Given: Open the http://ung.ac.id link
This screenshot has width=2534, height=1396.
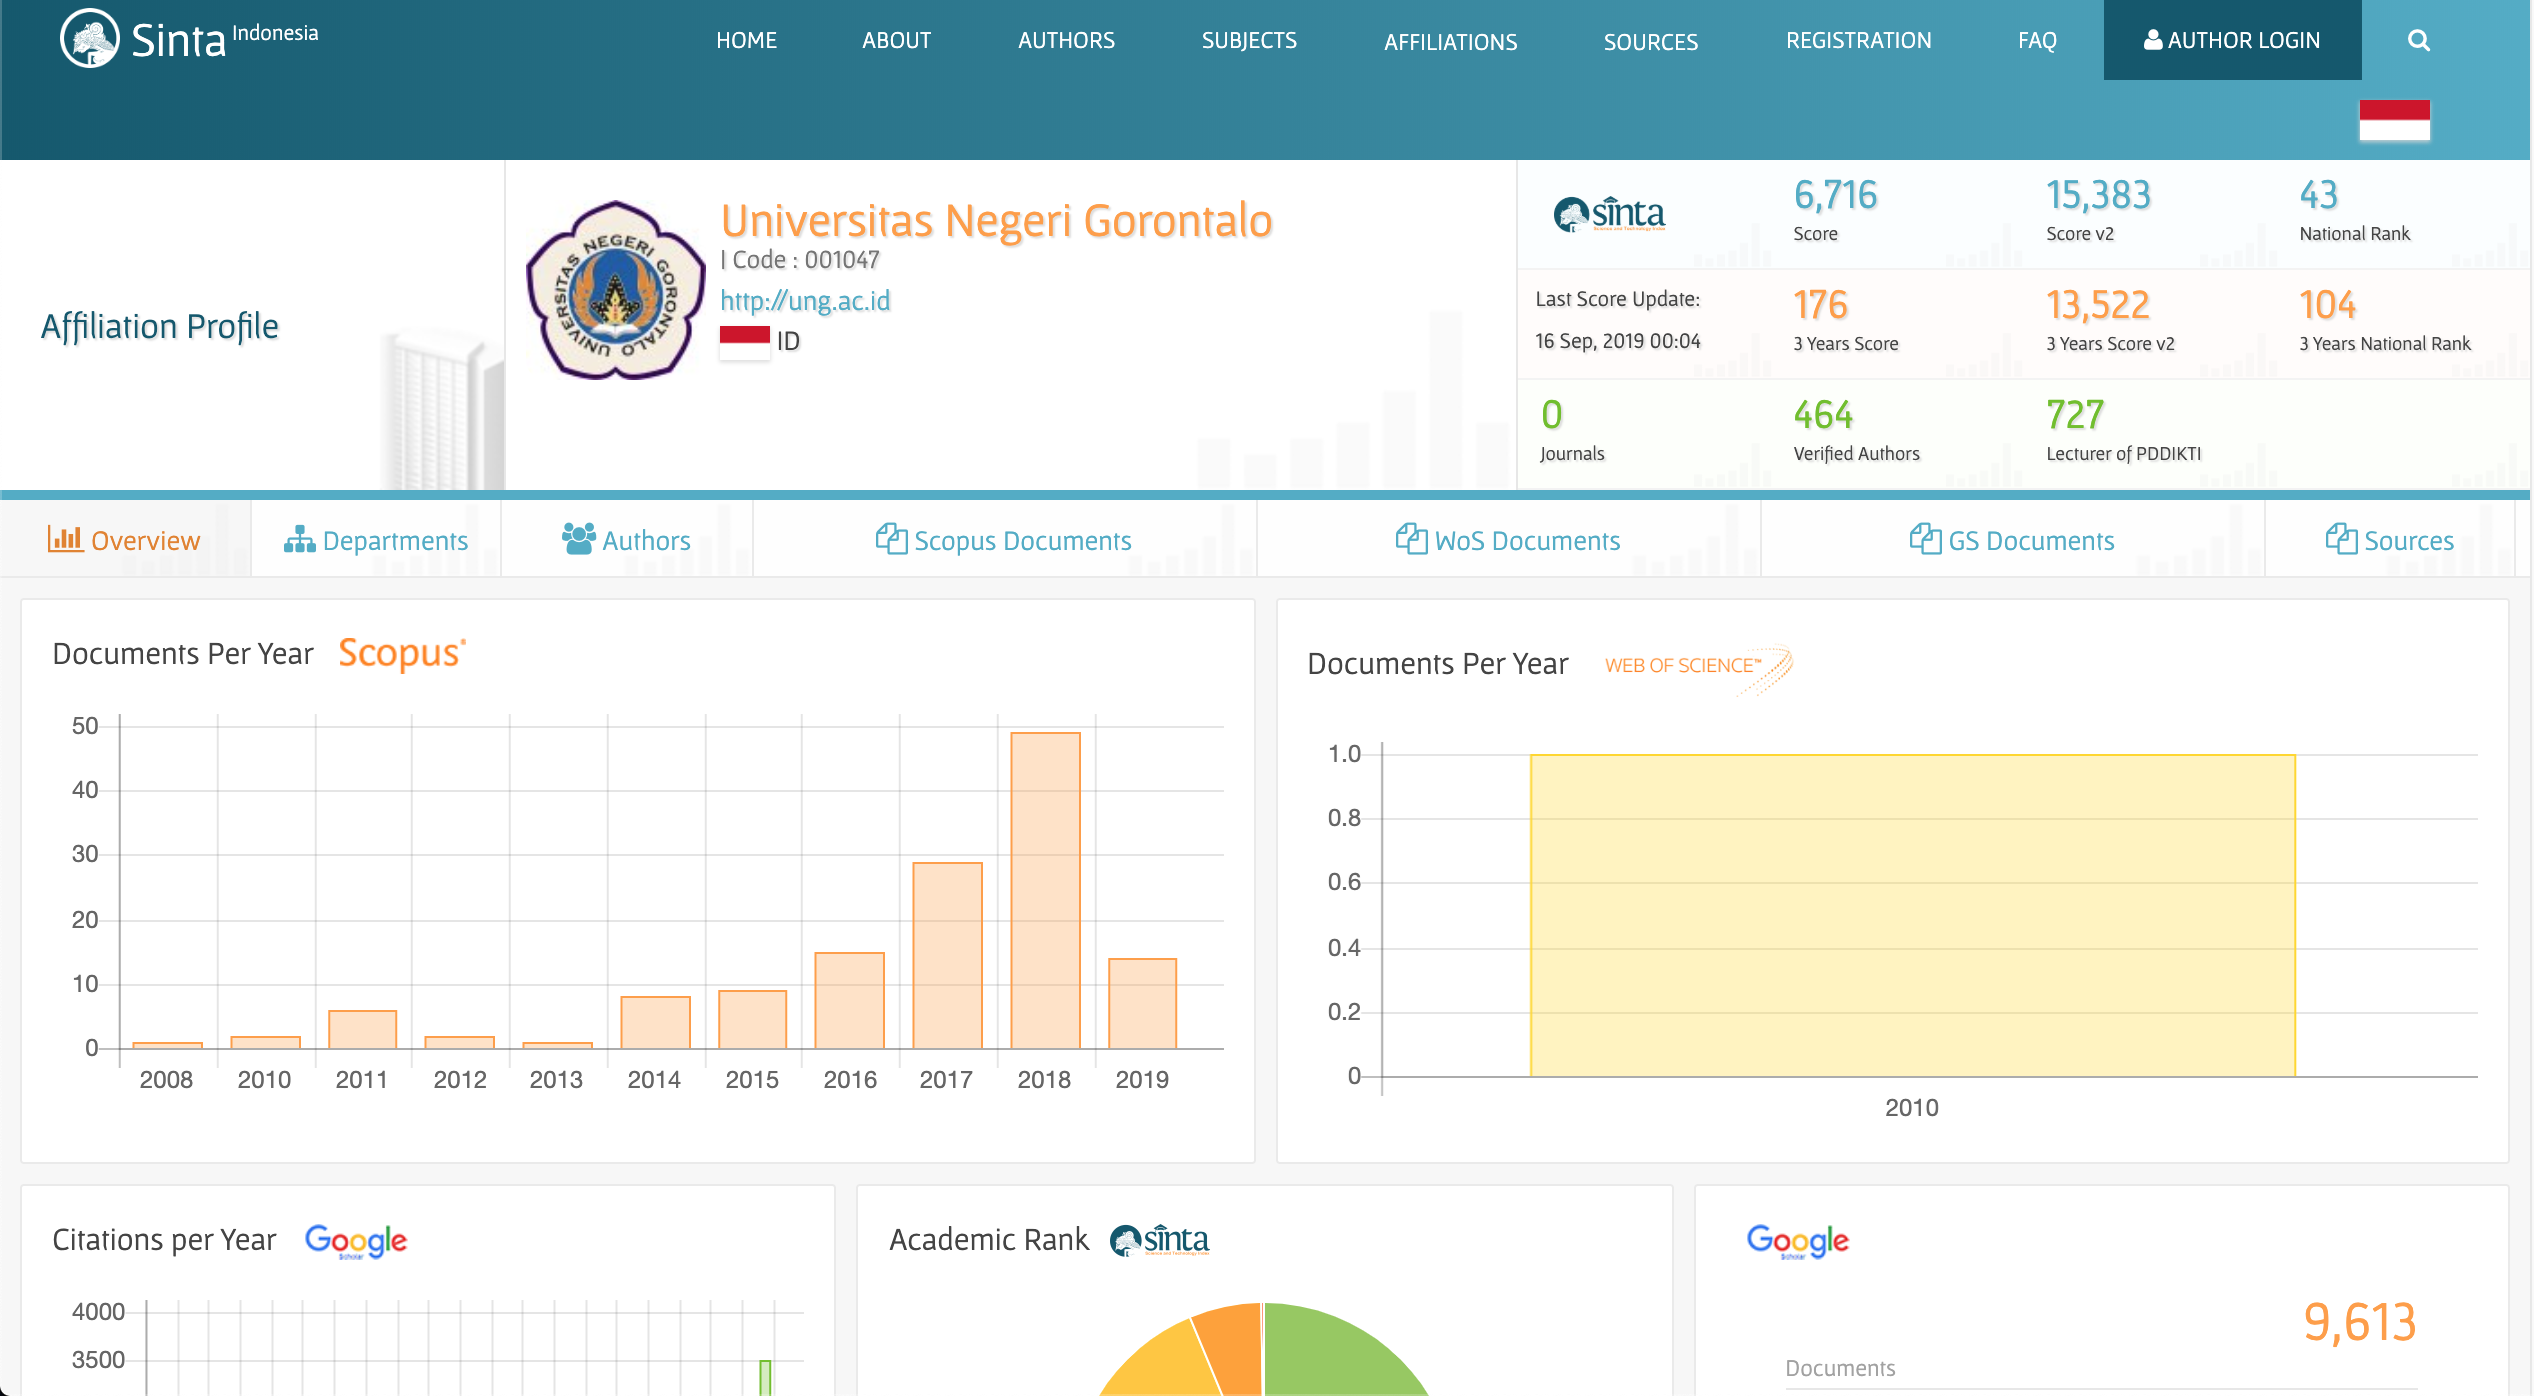Looking at the screenshot, I should pyautogui.click(x=805, y=301).
